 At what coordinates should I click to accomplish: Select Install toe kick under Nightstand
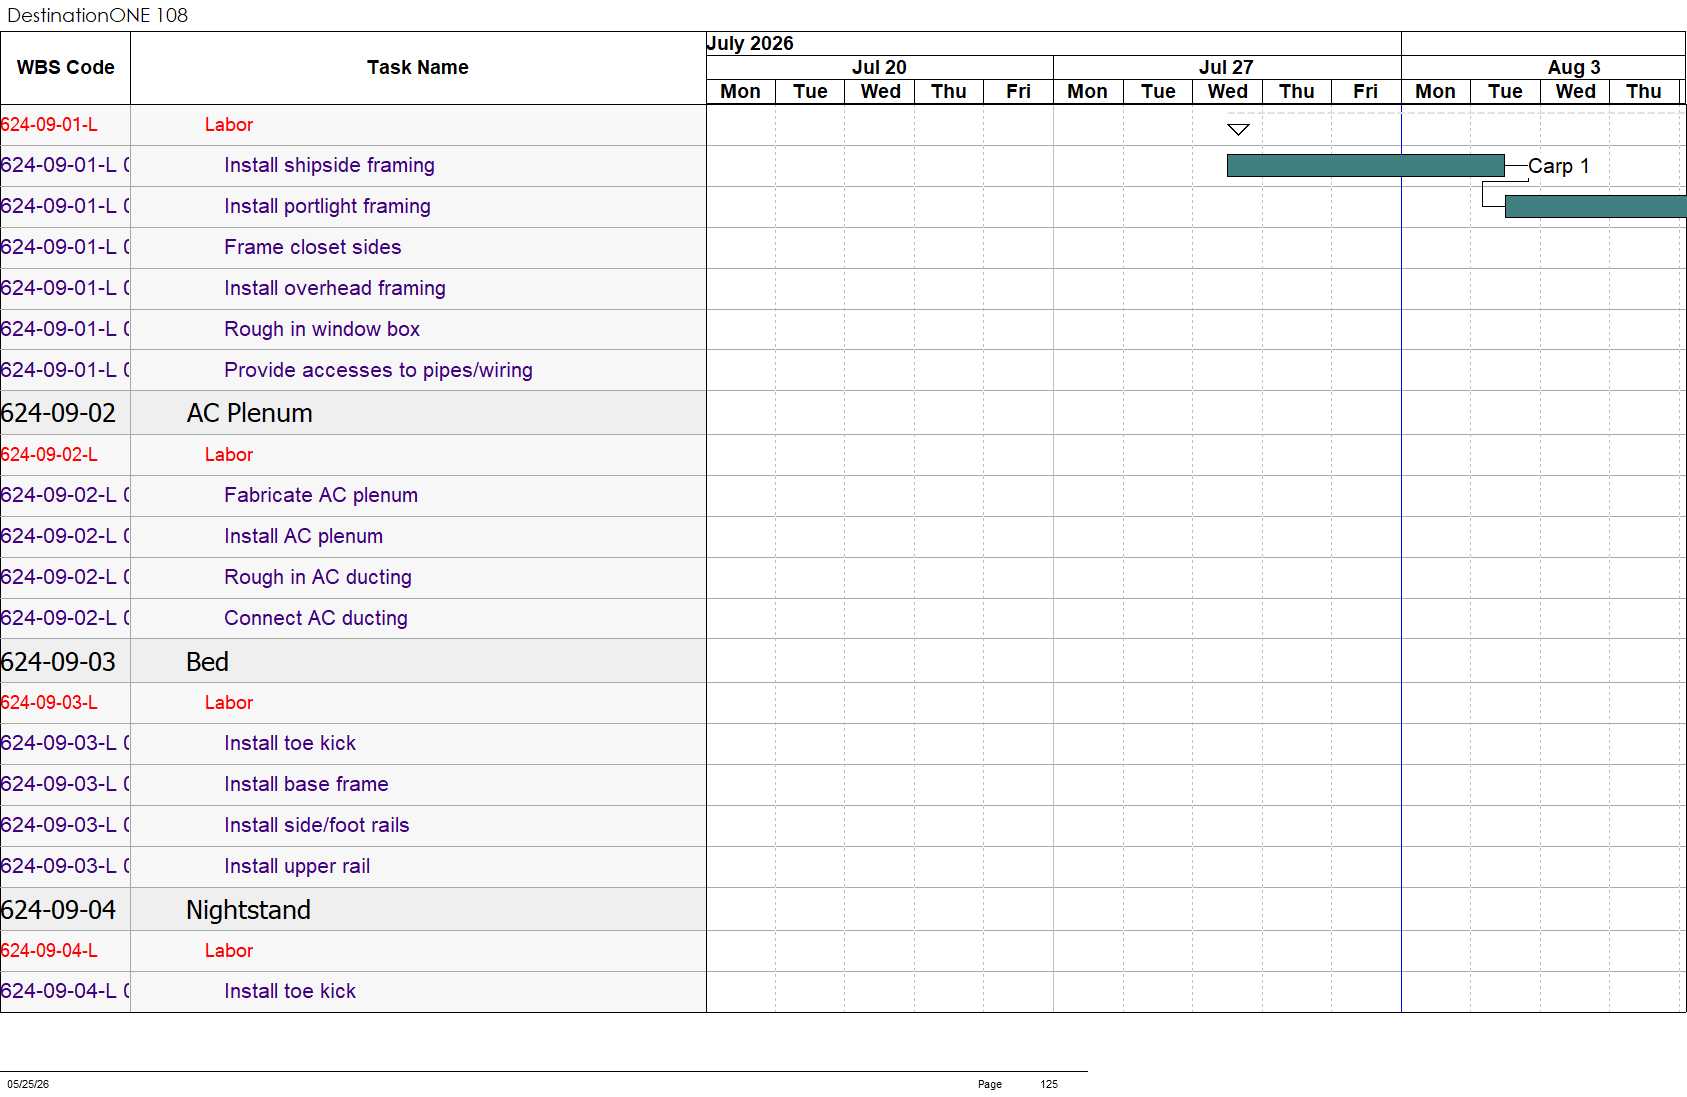pos(290,991)
